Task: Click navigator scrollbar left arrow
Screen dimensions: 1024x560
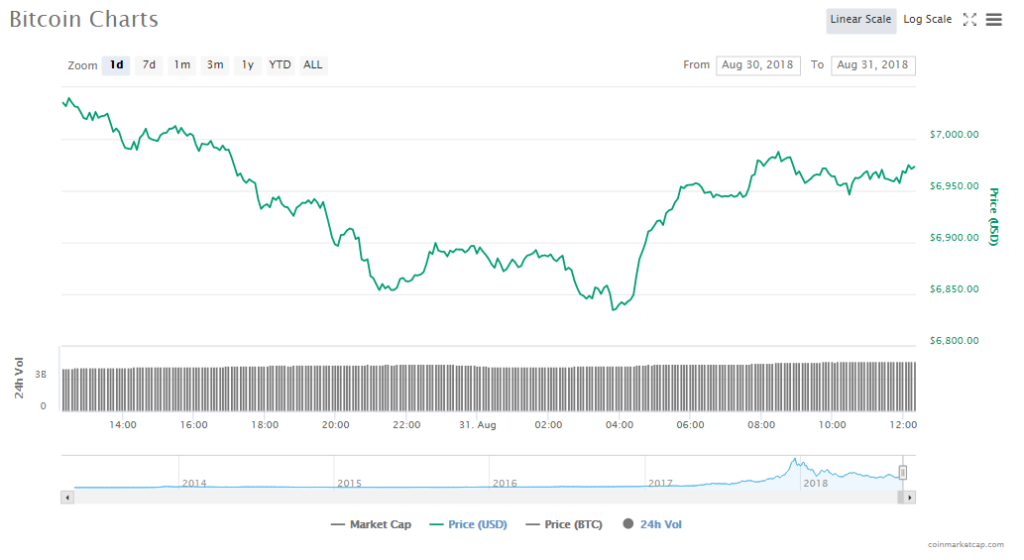Action: pos(68,497)
